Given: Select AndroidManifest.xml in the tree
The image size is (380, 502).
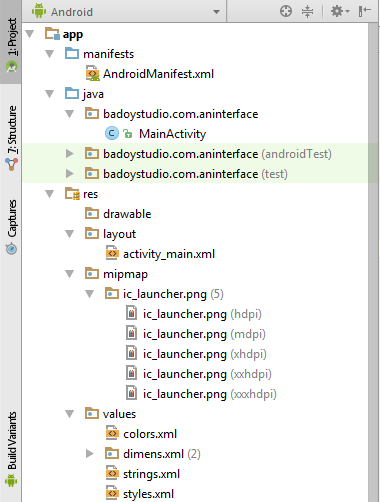Looking at the screenshot, I should pyautogui.click(x=158, y=74).
